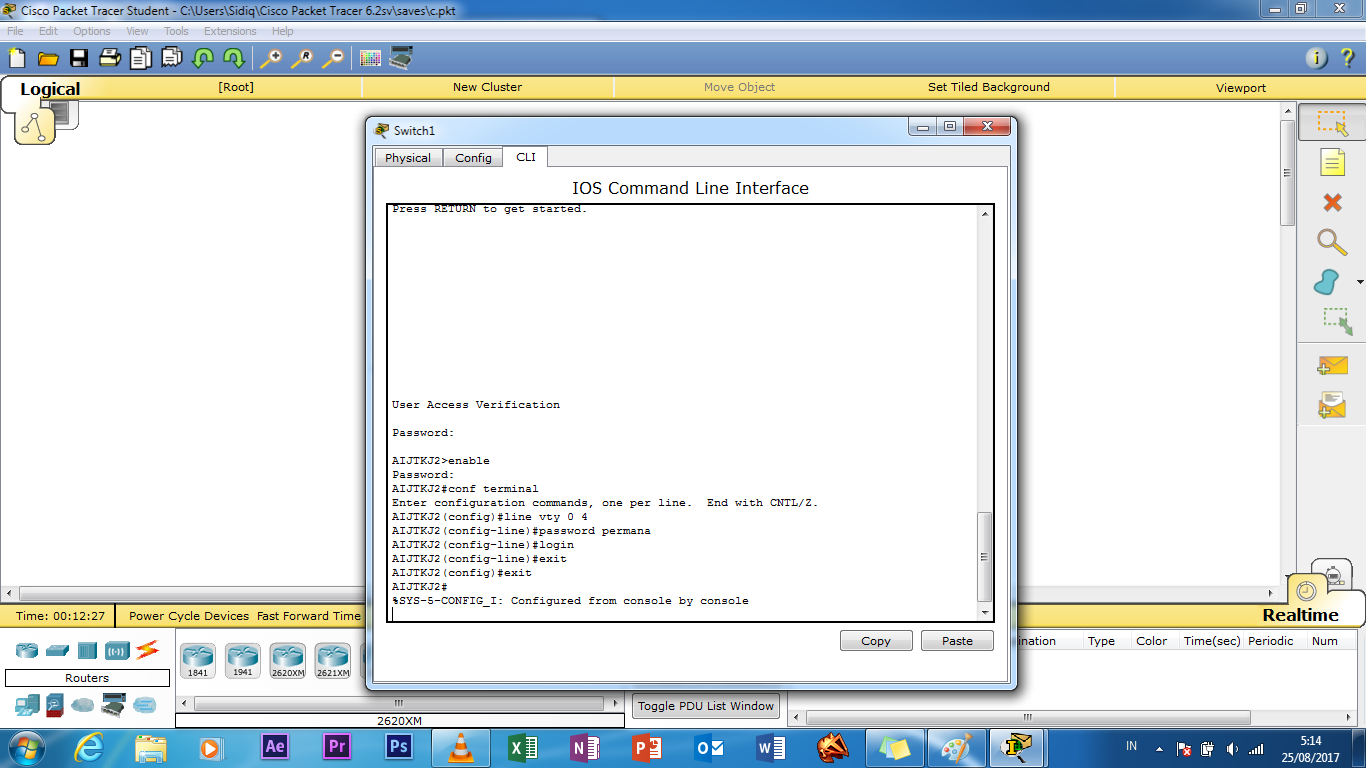Open the Edit menu
The image size is (1366, 768).
pos(48,31)
